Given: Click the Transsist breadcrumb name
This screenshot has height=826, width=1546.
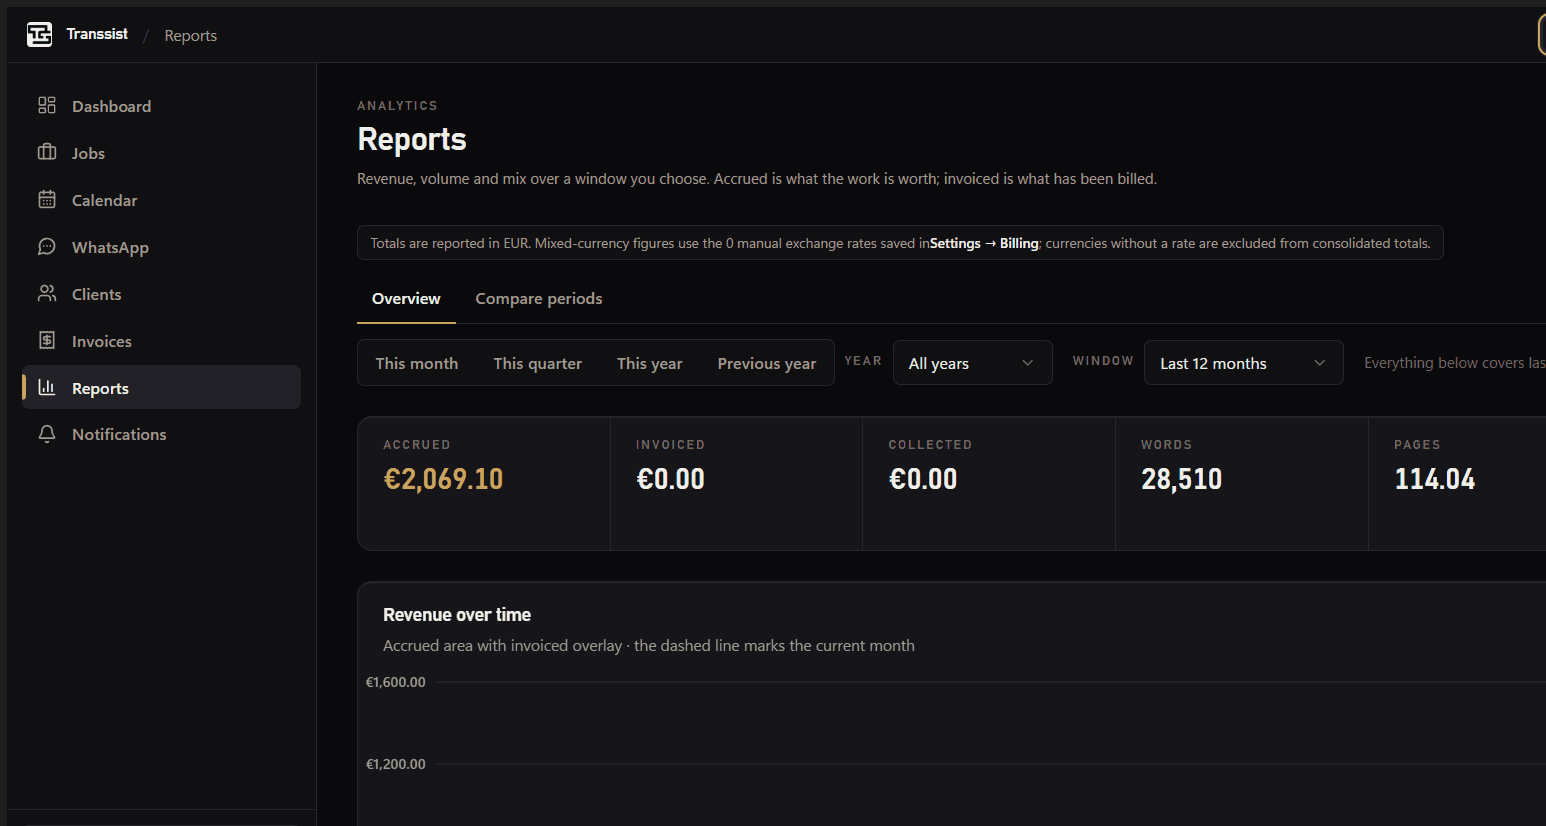Looking at the screenshot, I should [97, 34].
